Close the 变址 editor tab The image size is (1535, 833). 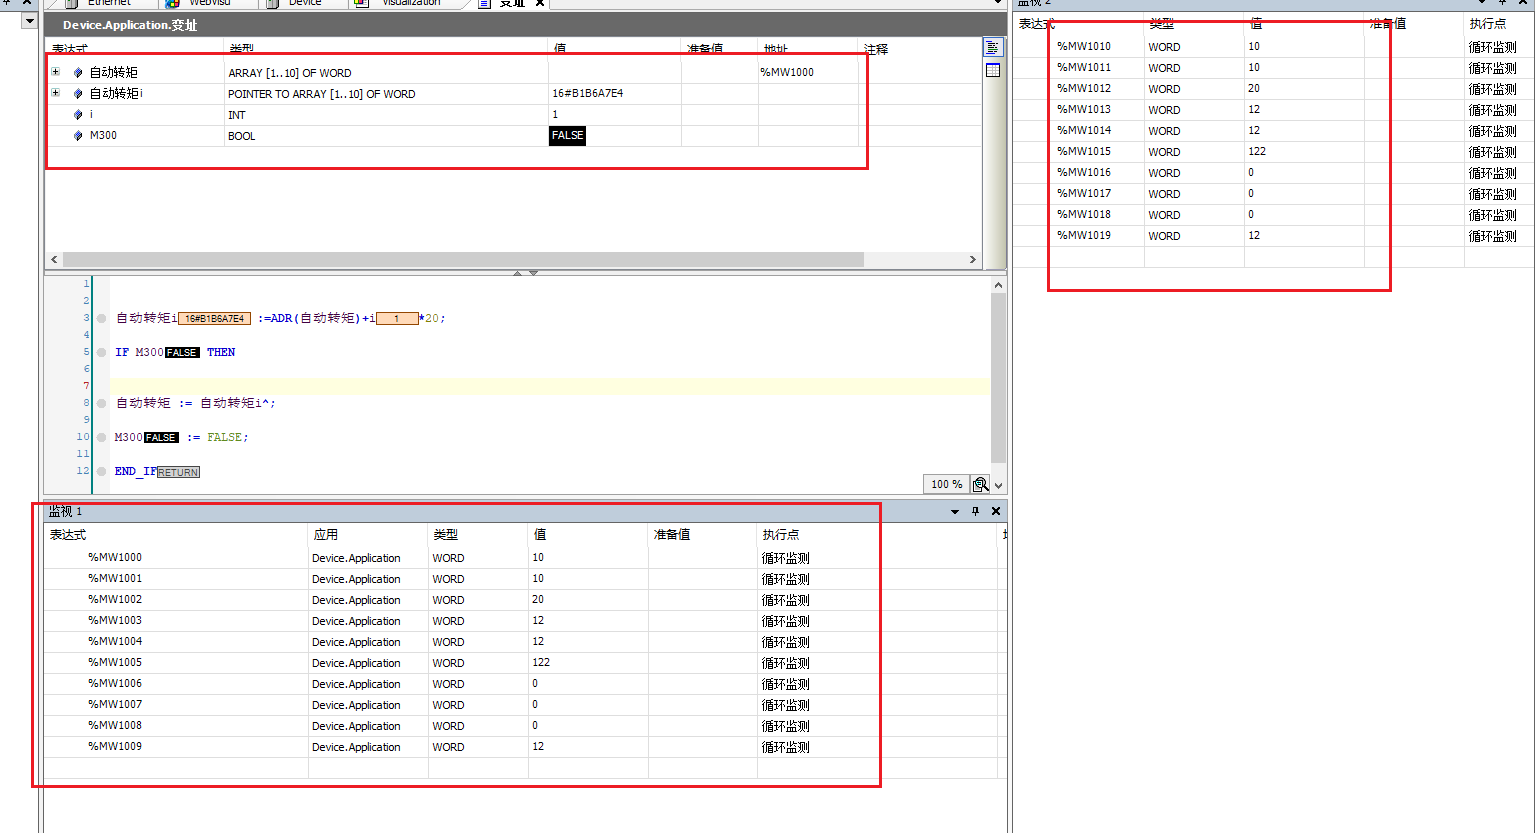pos(540,3)
